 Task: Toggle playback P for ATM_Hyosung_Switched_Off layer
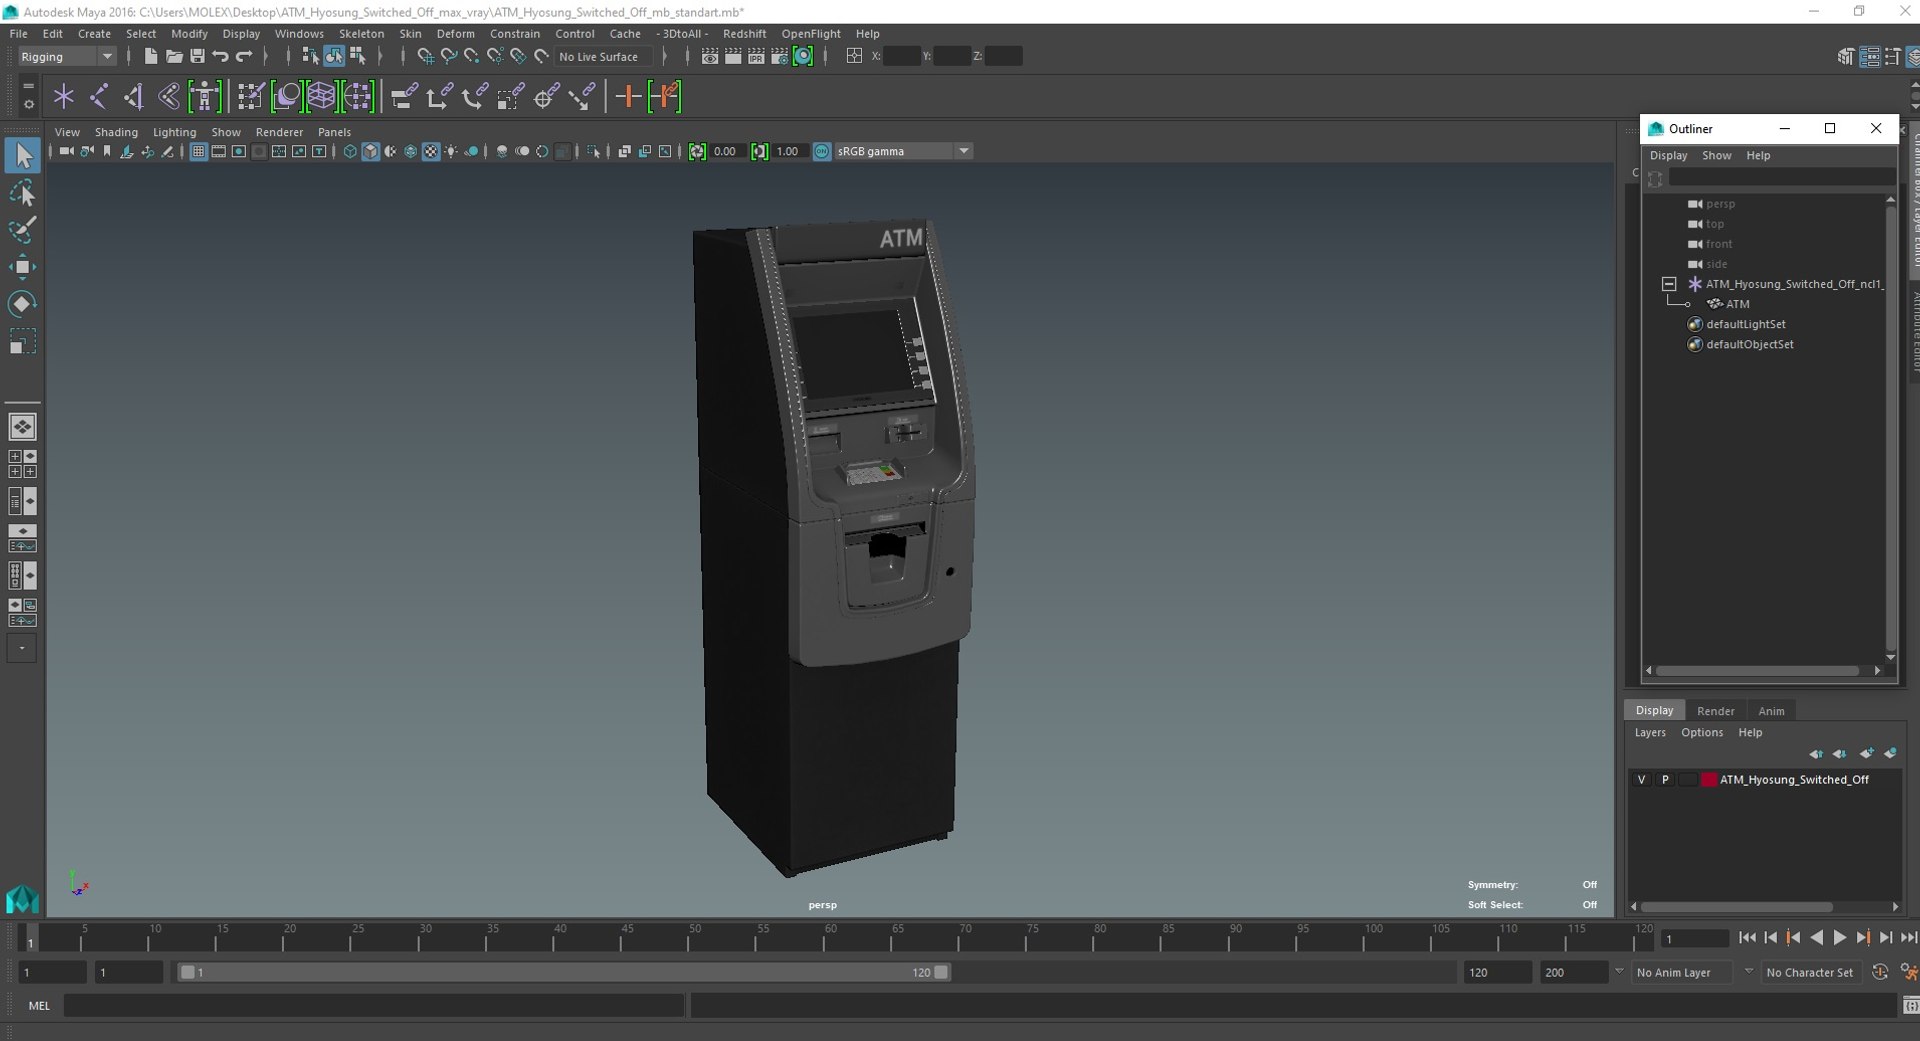pos(1665,780)
